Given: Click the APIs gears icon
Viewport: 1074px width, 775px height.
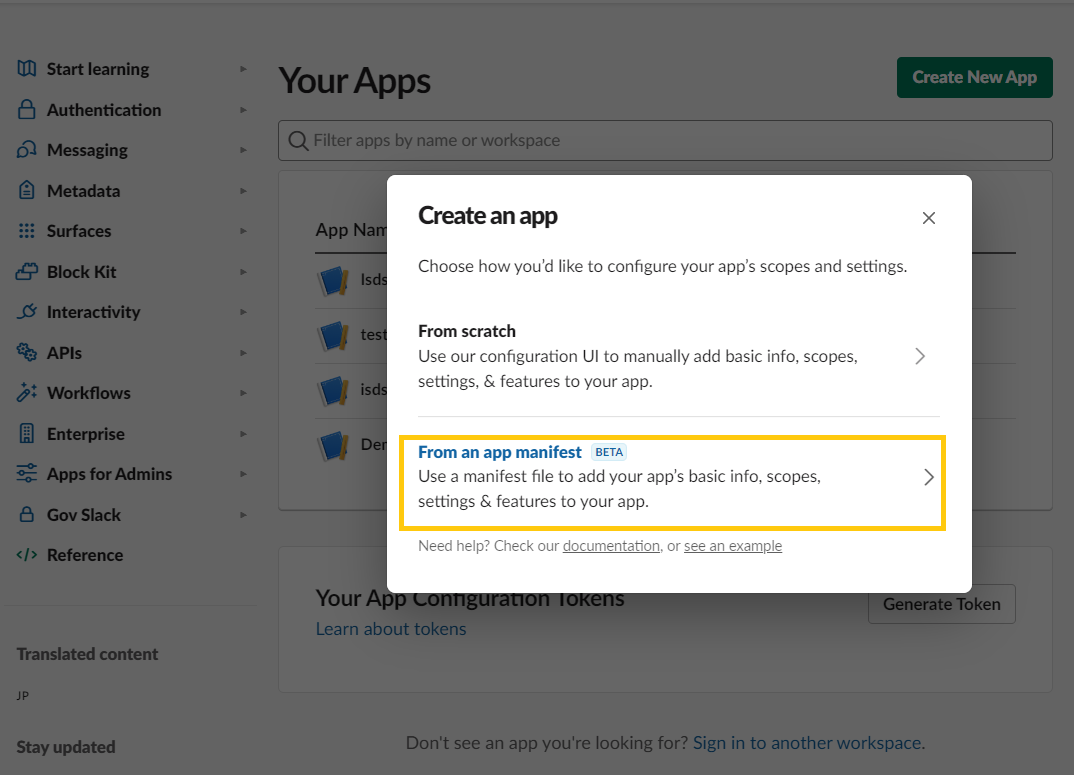Looking at the screenshot, I should pyautogui.click(x=27, y=353).
